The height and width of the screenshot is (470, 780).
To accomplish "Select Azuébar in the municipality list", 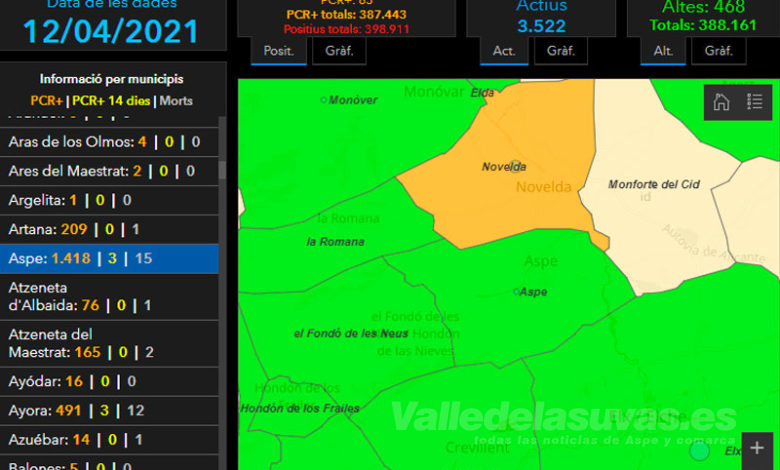I will pos(108,439).
